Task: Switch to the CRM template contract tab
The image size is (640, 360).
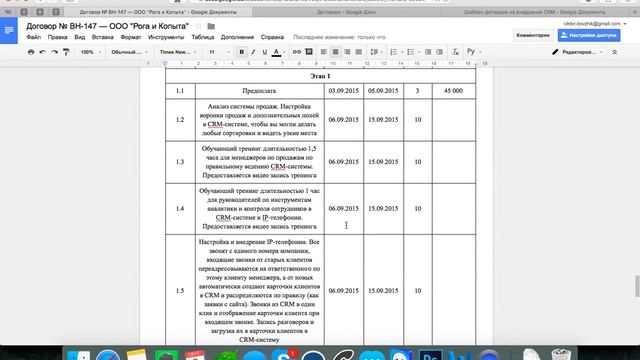Action: tap(535, 12)
